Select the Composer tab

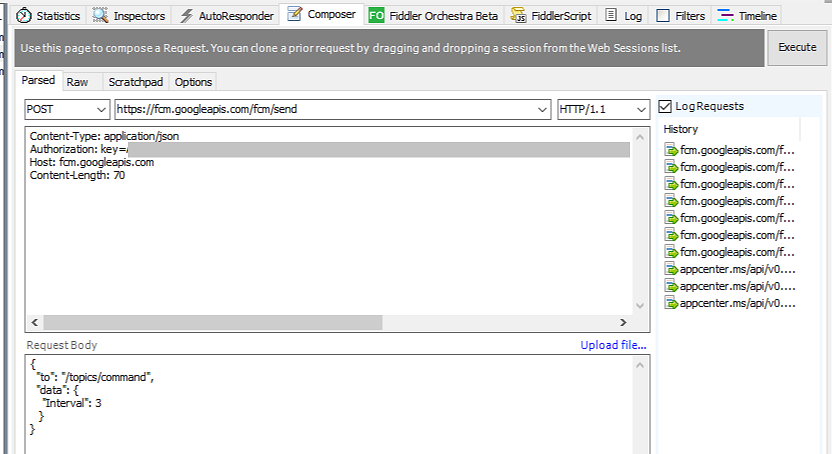[322, 14]
